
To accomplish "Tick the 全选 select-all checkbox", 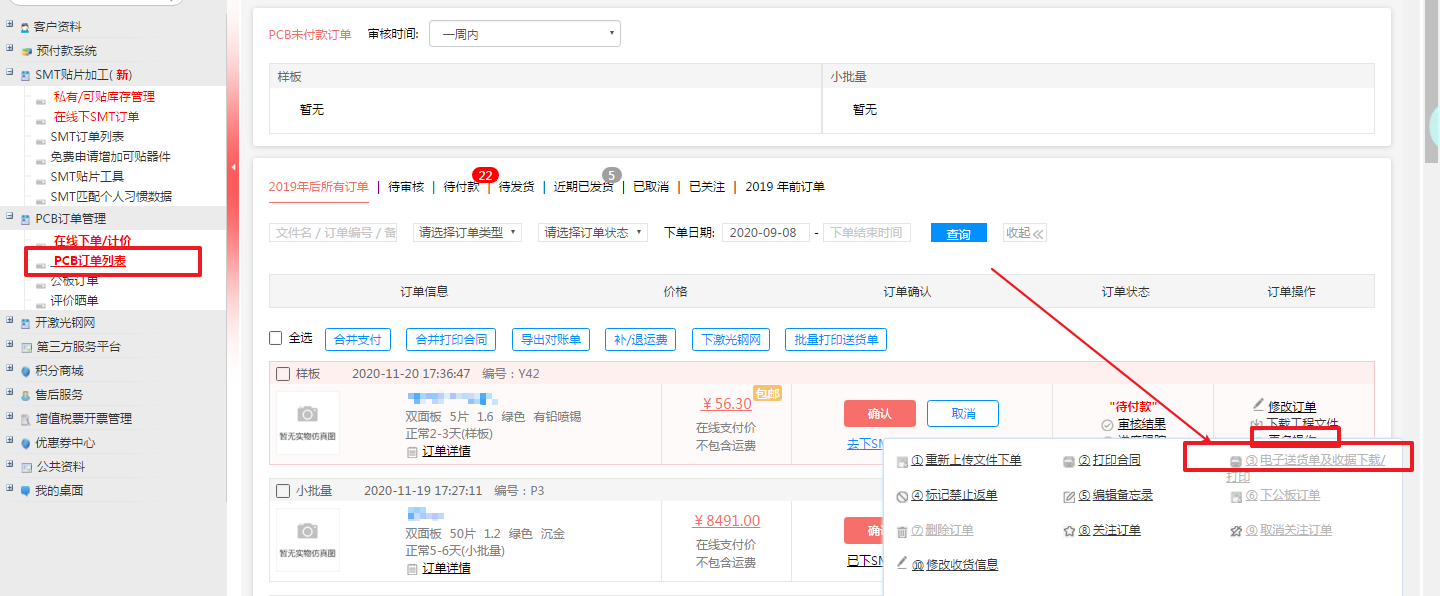I will coord(276,339).
